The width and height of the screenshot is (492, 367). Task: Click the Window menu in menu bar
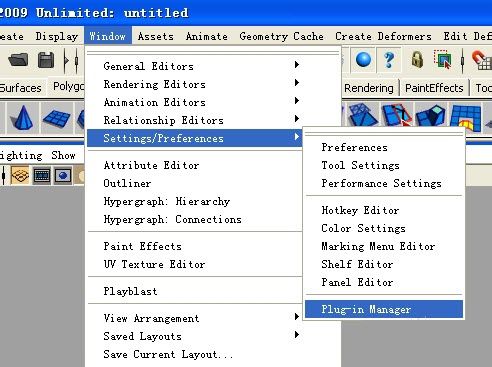[x=108, y=36]
